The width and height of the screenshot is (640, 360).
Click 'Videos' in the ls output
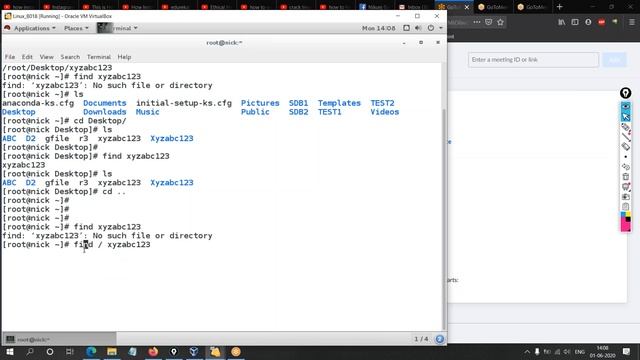(384, 112)
